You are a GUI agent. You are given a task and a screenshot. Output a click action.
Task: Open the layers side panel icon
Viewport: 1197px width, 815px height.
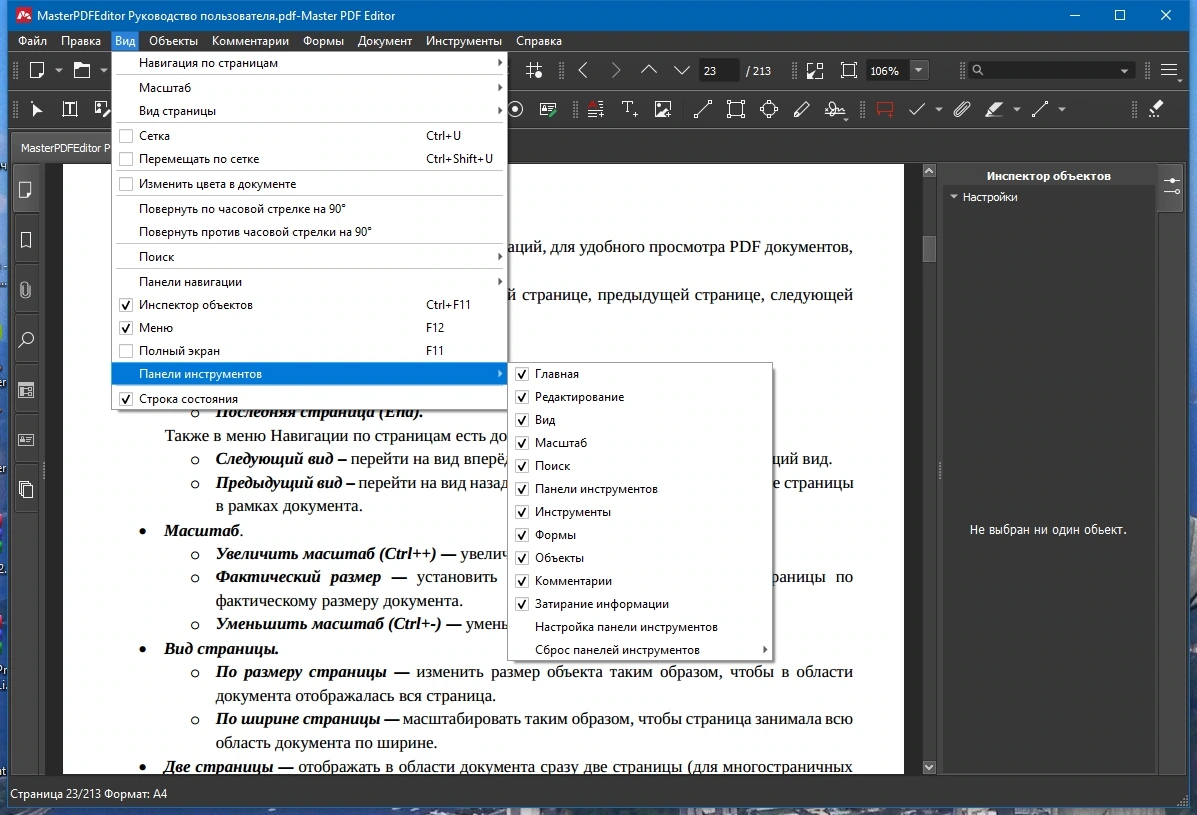[x=26, y=489]
